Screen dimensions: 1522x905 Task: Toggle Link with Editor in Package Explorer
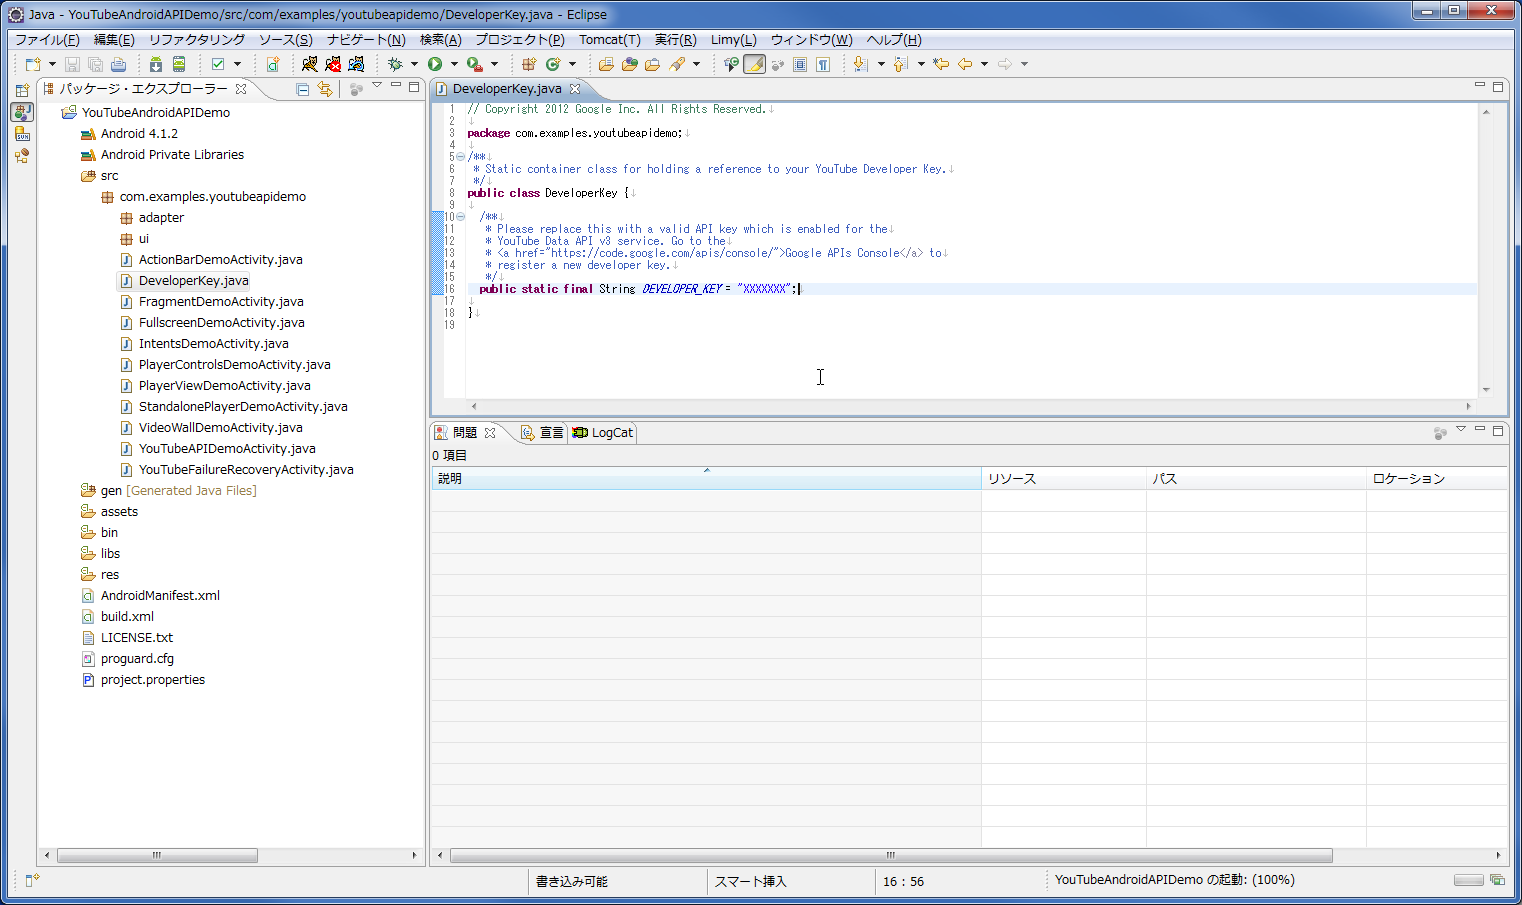(x=325, y=89)
